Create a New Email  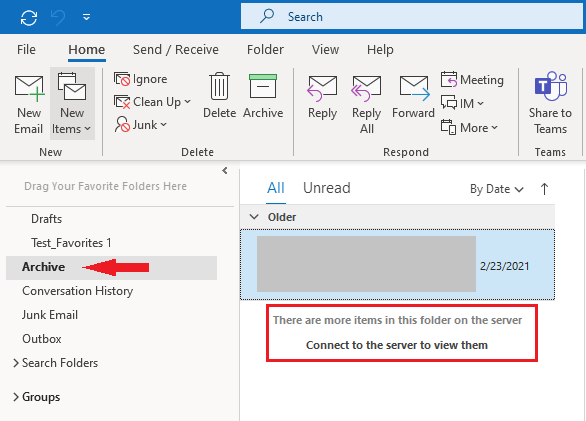[x=29, y=104]
